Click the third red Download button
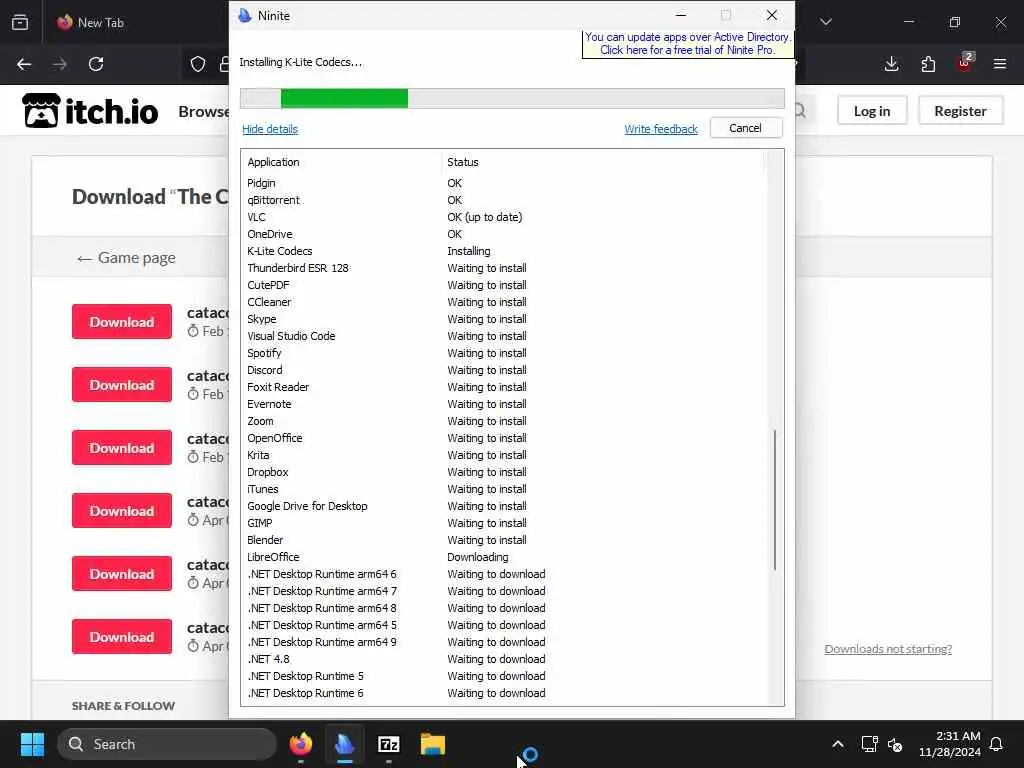Image resolution: width=1024 pixels, height=768 pixels. click(122, 447)
